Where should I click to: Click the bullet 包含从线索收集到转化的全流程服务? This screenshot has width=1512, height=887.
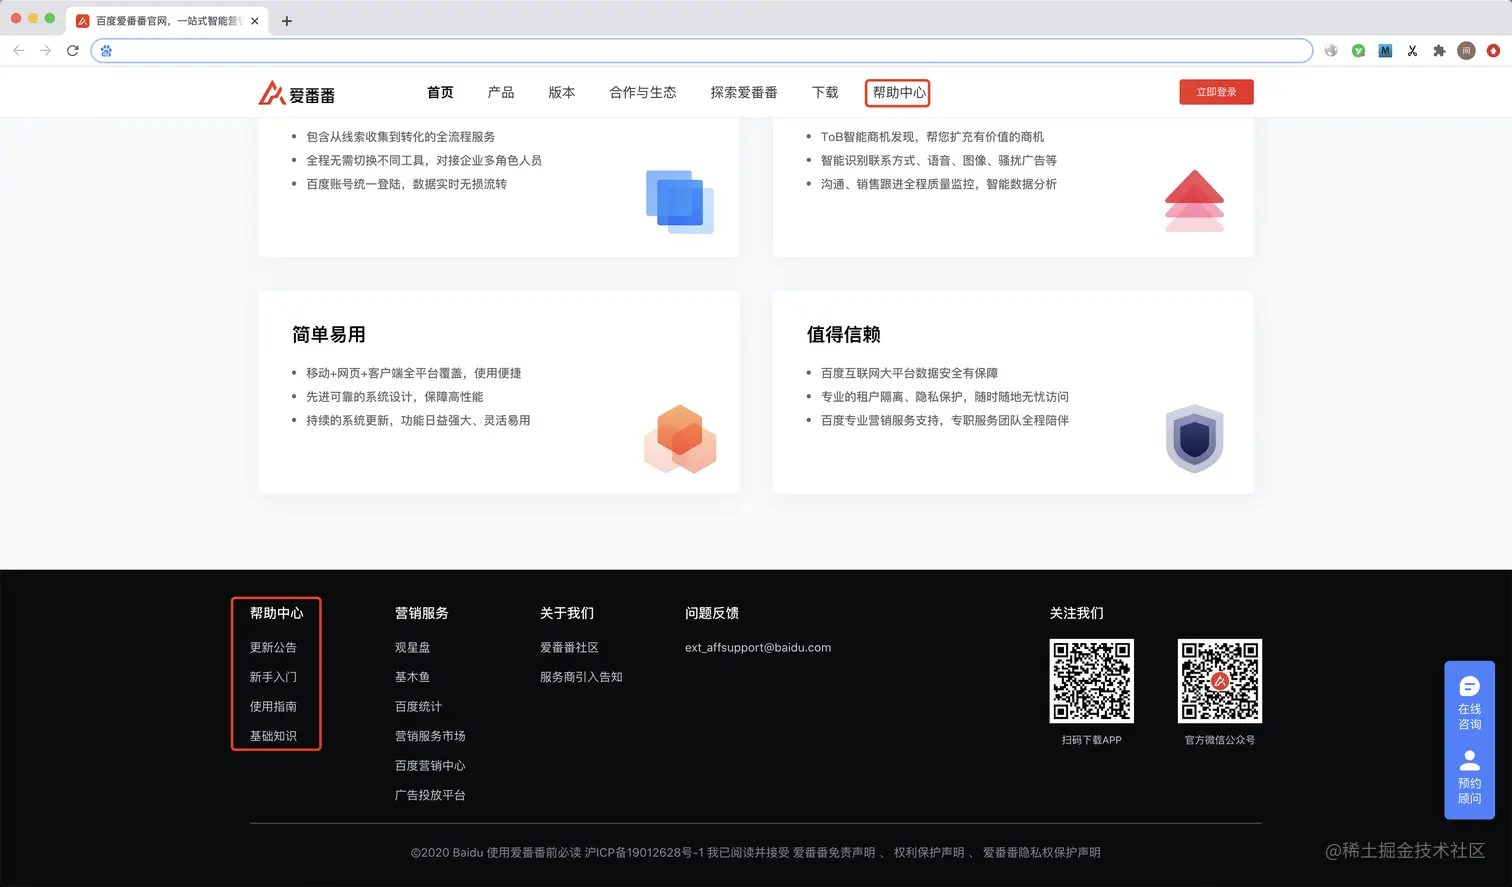[401, 137]
